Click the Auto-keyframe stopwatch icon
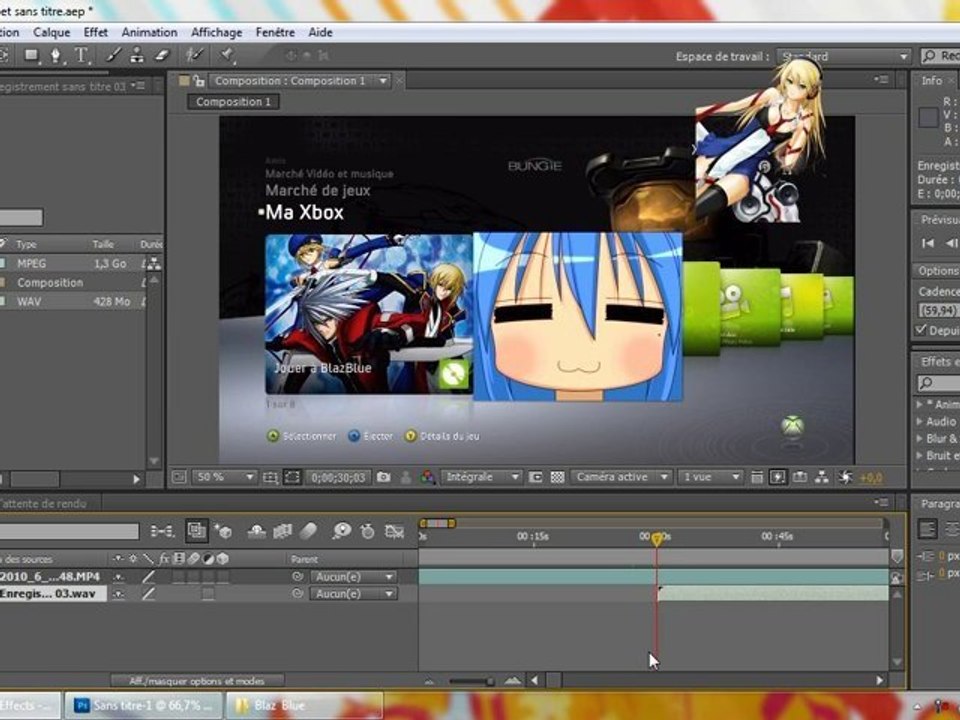The image size is (960, 720). point(367,531)
